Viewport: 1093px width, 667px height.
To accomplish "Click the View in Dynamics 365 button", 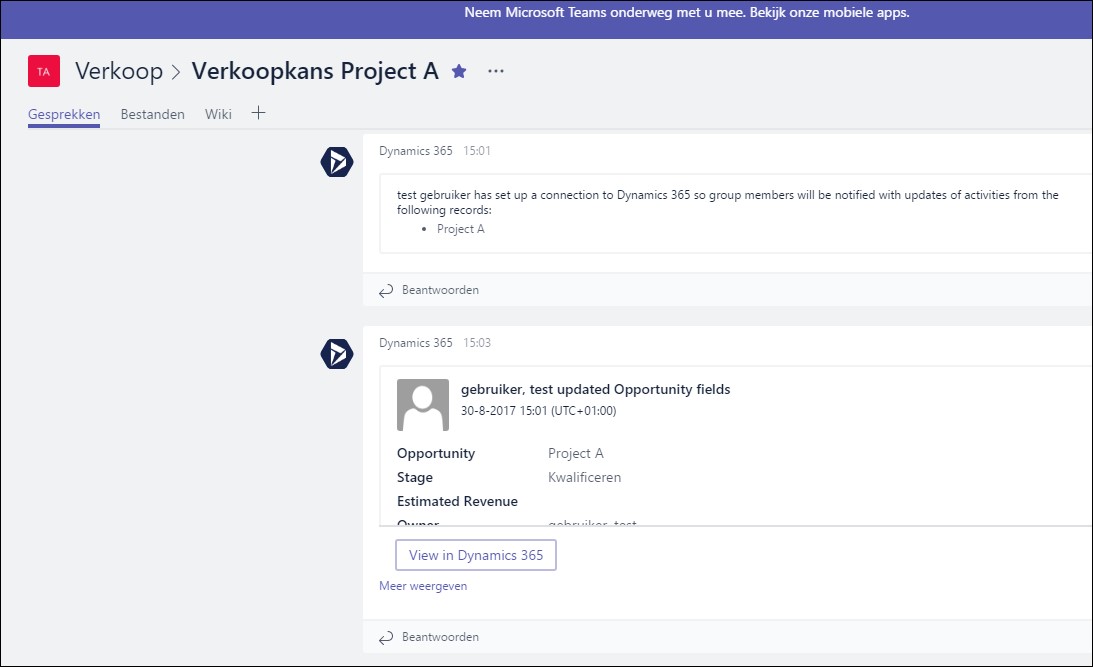I will click(x=476, y=555).
